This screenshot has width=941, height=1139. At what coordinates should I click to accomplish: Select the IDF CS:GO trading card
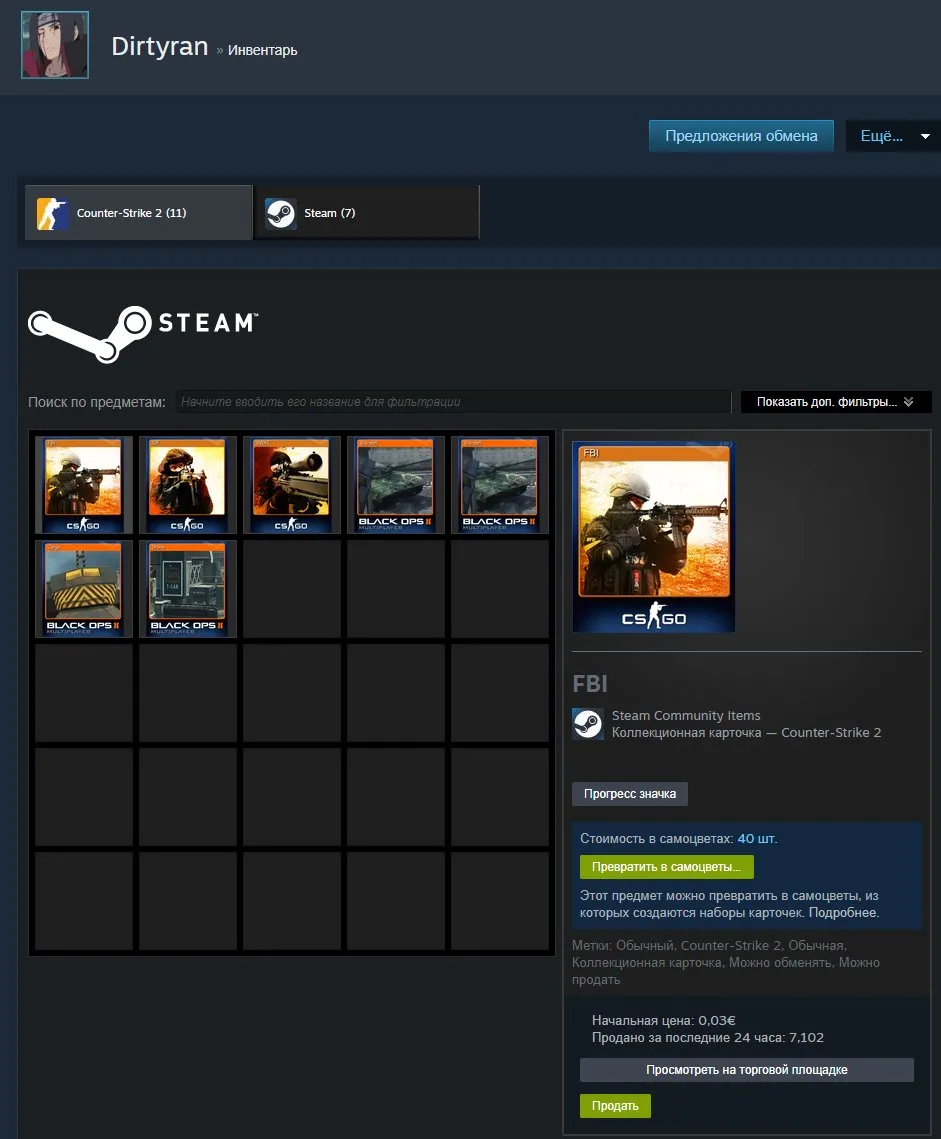coord(187,485)
